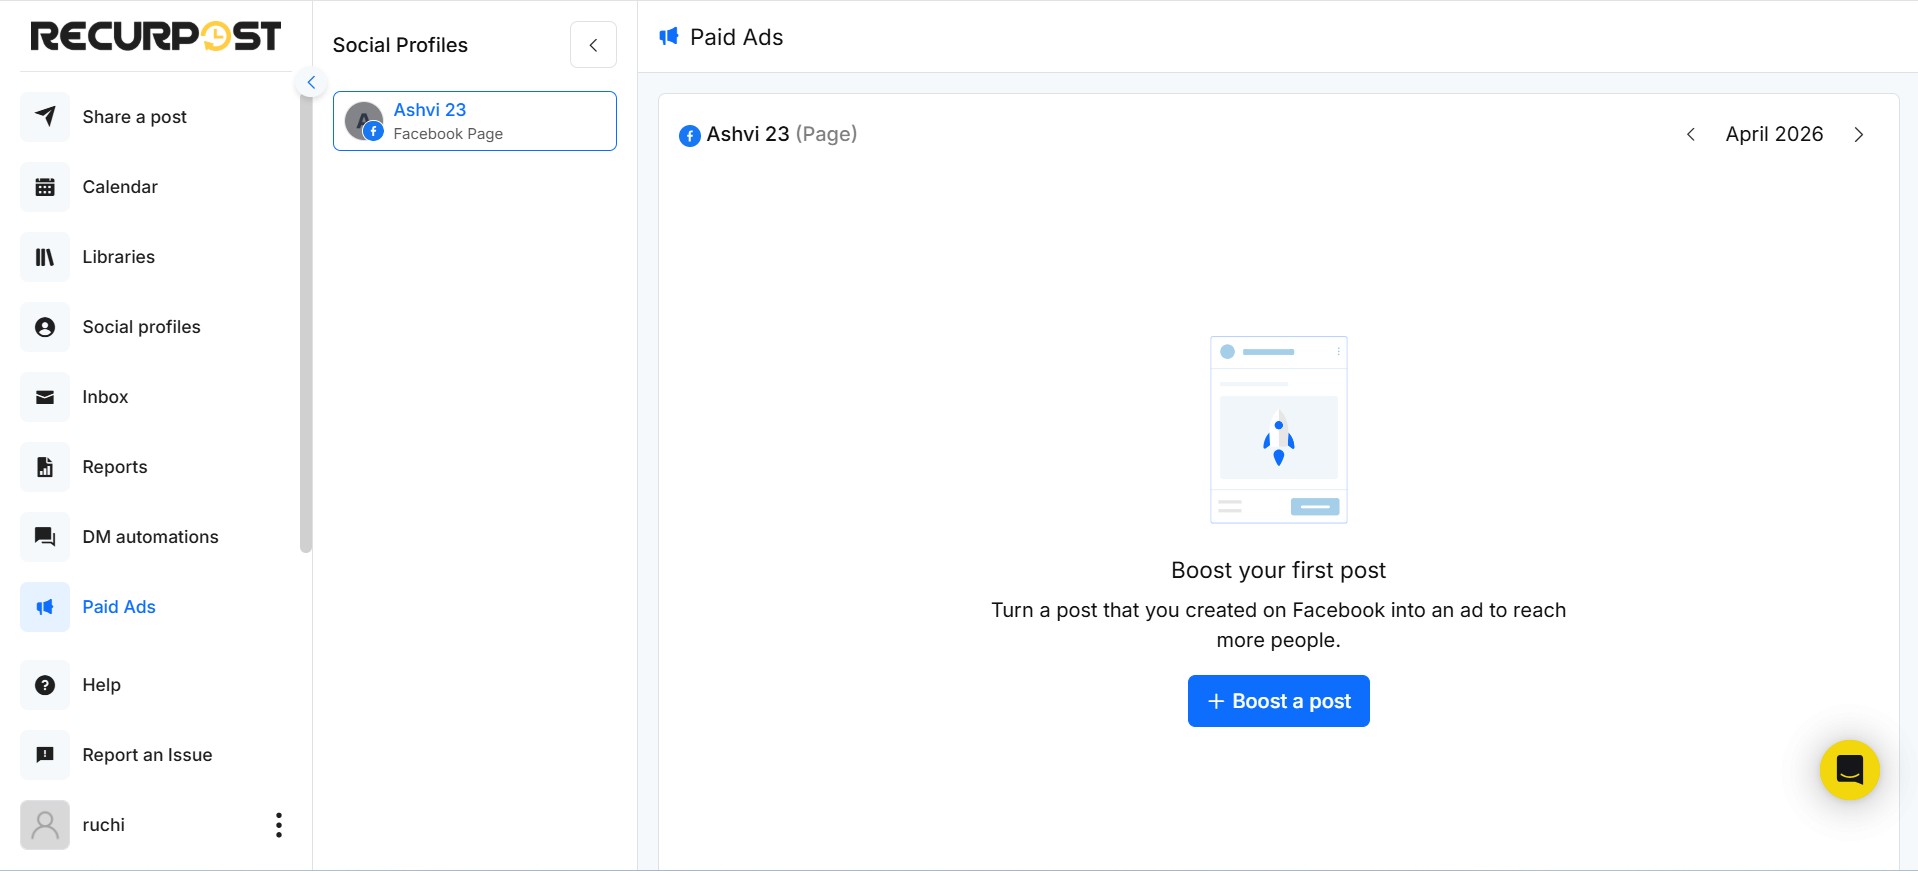Open the Calendar icon in sidebar
This screenshot has width=1918, height=871.
[45, 187]
